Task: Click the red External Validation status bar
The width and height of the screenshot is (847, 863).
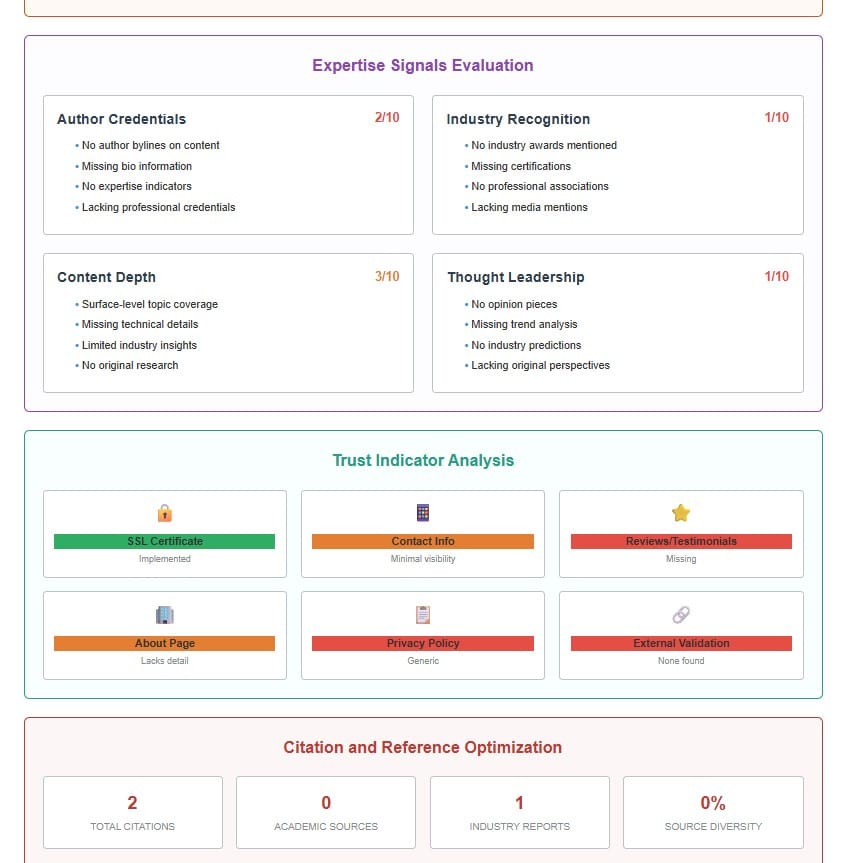Action: (681, 643)
